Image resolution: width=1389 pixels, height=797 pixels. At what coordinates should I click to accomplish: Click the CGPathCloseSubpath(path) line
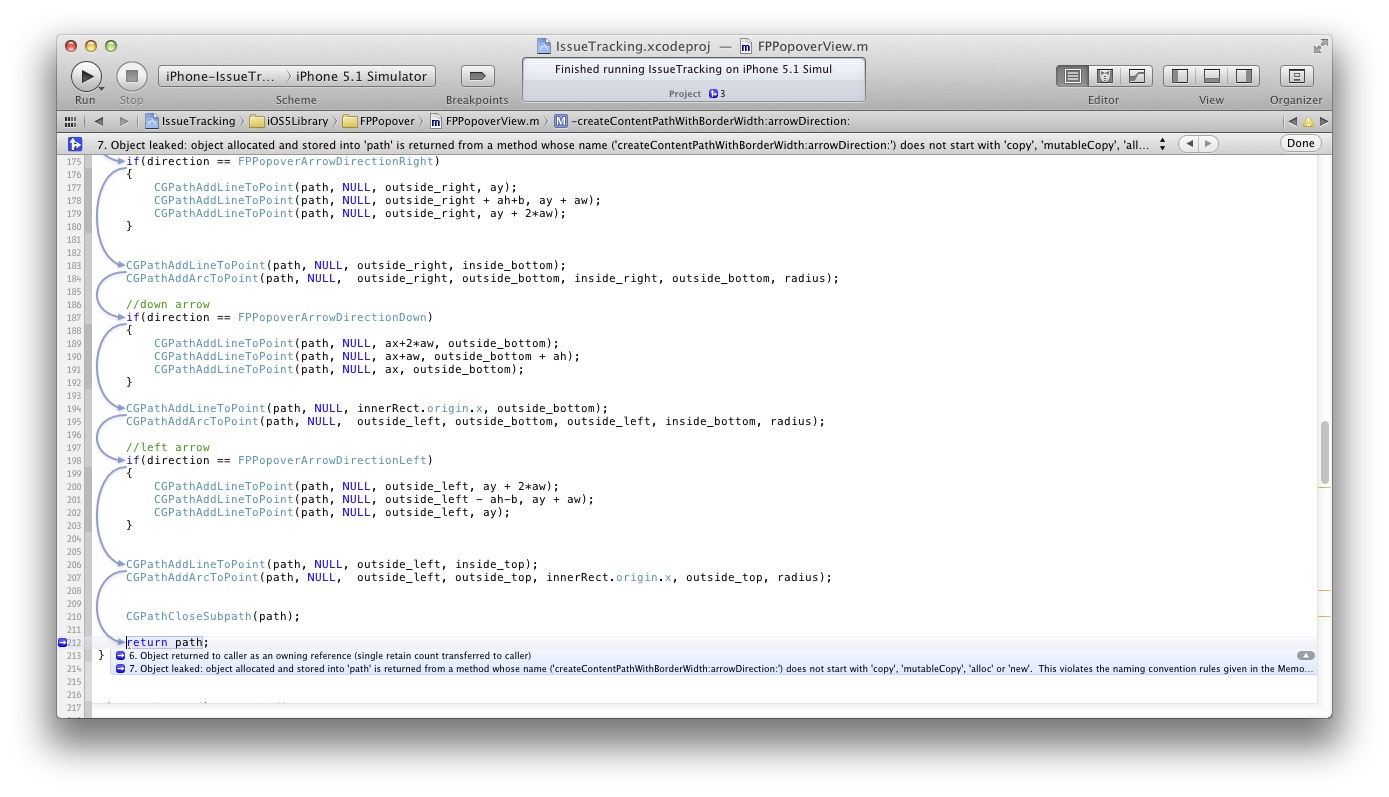point(213,616)
